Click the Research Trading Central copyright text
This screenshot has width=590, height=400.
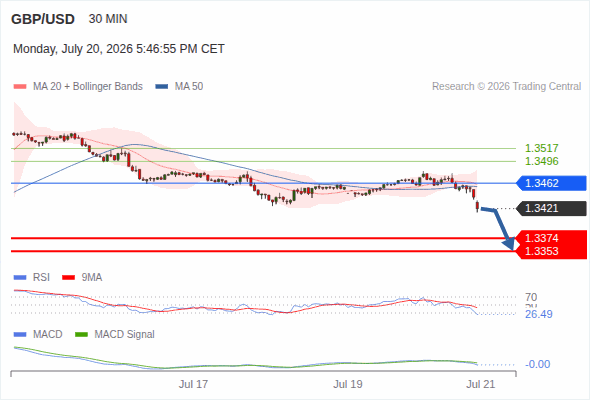point(506,87)
